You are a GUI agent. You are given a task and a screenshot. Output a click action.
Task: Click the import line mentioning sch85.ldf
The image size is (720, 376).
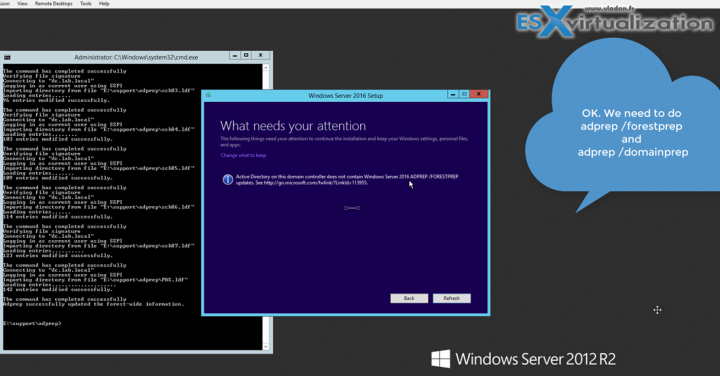point(99,168)
